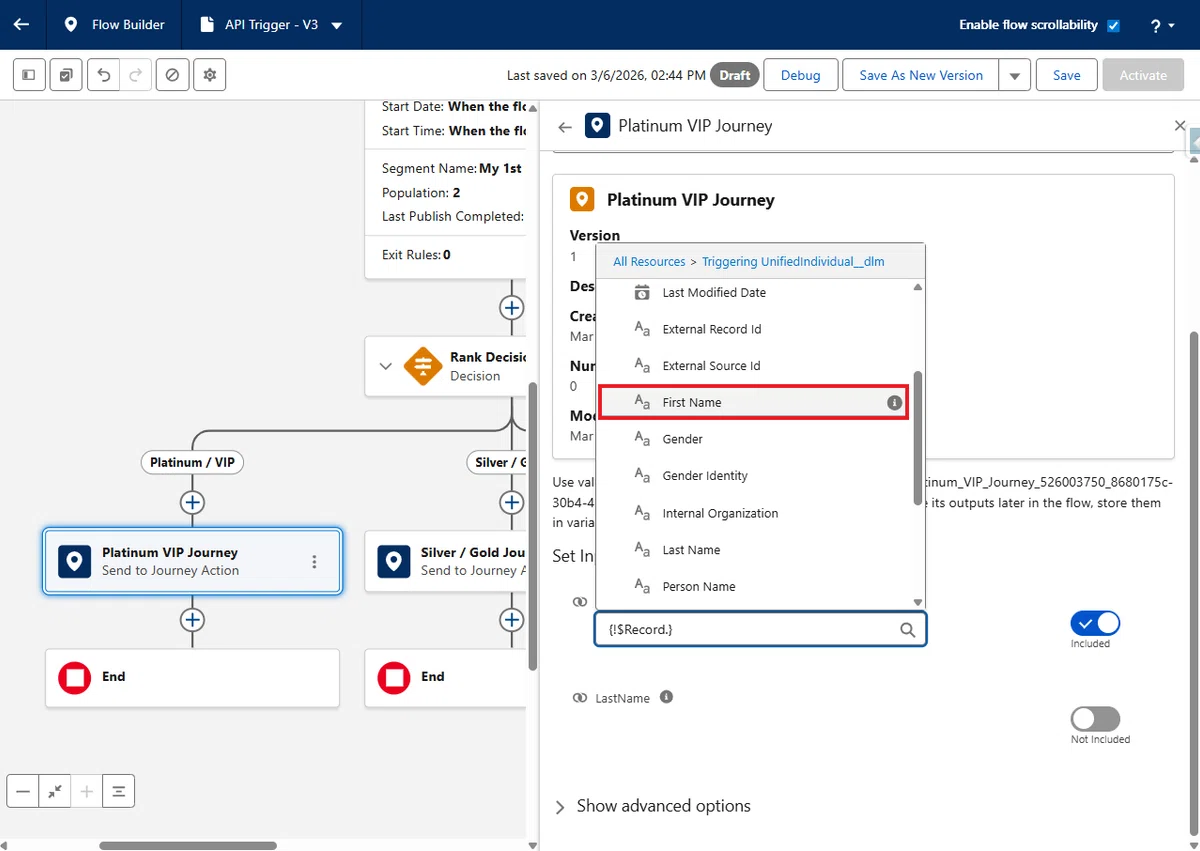Add element above Rank Decision
Image resolution: width=1200 pixels, height=851 pixels.
coord(512,307)
